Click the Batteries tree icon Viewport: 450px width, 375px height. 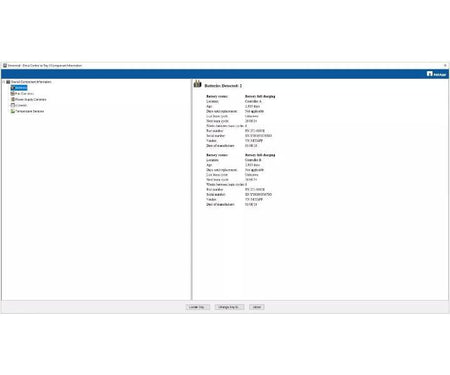coord(13,88)
